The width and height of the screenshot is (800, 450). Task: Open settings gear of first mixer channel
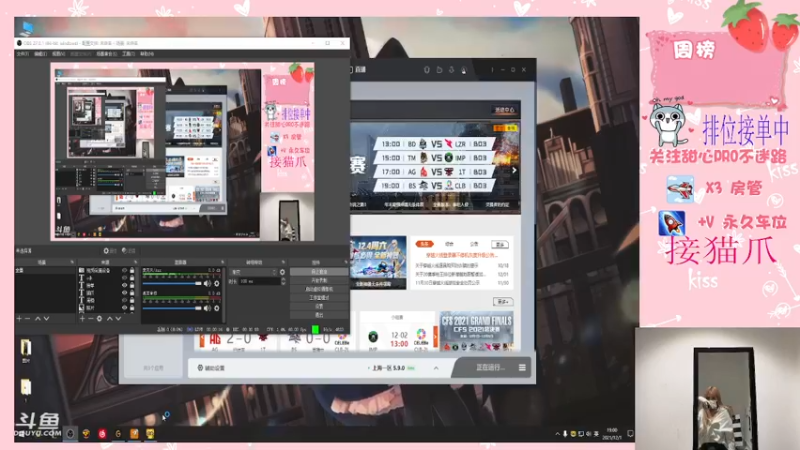(217, 283)
